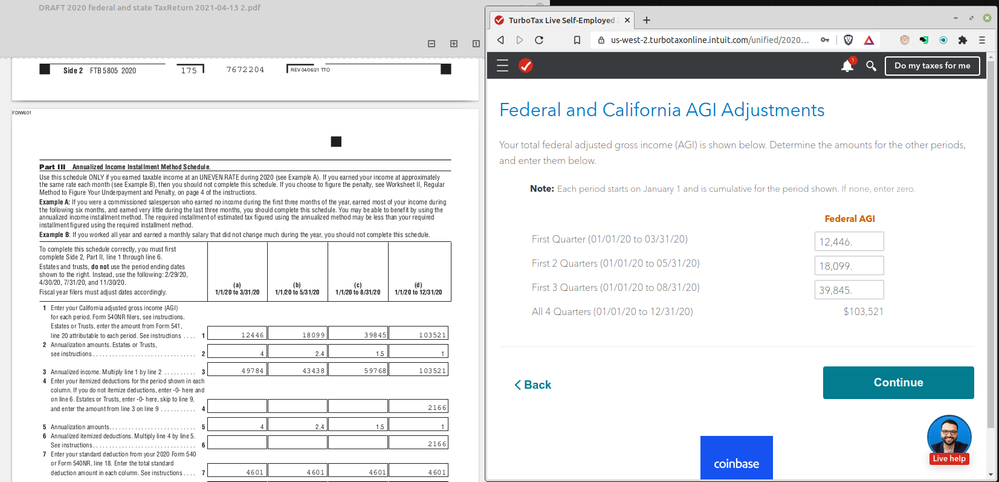The image size is (999, 482).
Task: Click the coinbase advertisement
Action: [x=737, y=457]
